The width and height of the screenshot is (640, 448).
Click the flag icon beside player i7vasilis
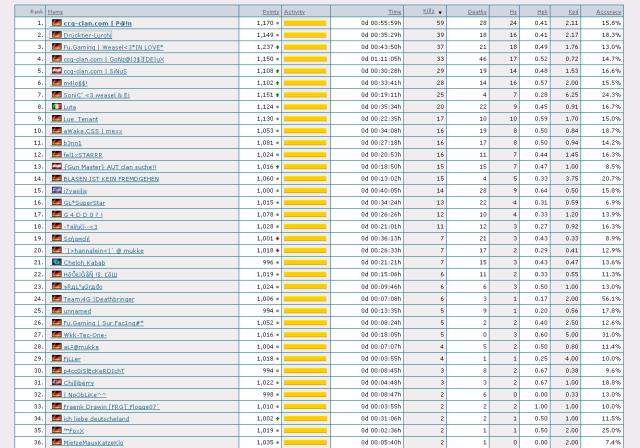[56, 190]
